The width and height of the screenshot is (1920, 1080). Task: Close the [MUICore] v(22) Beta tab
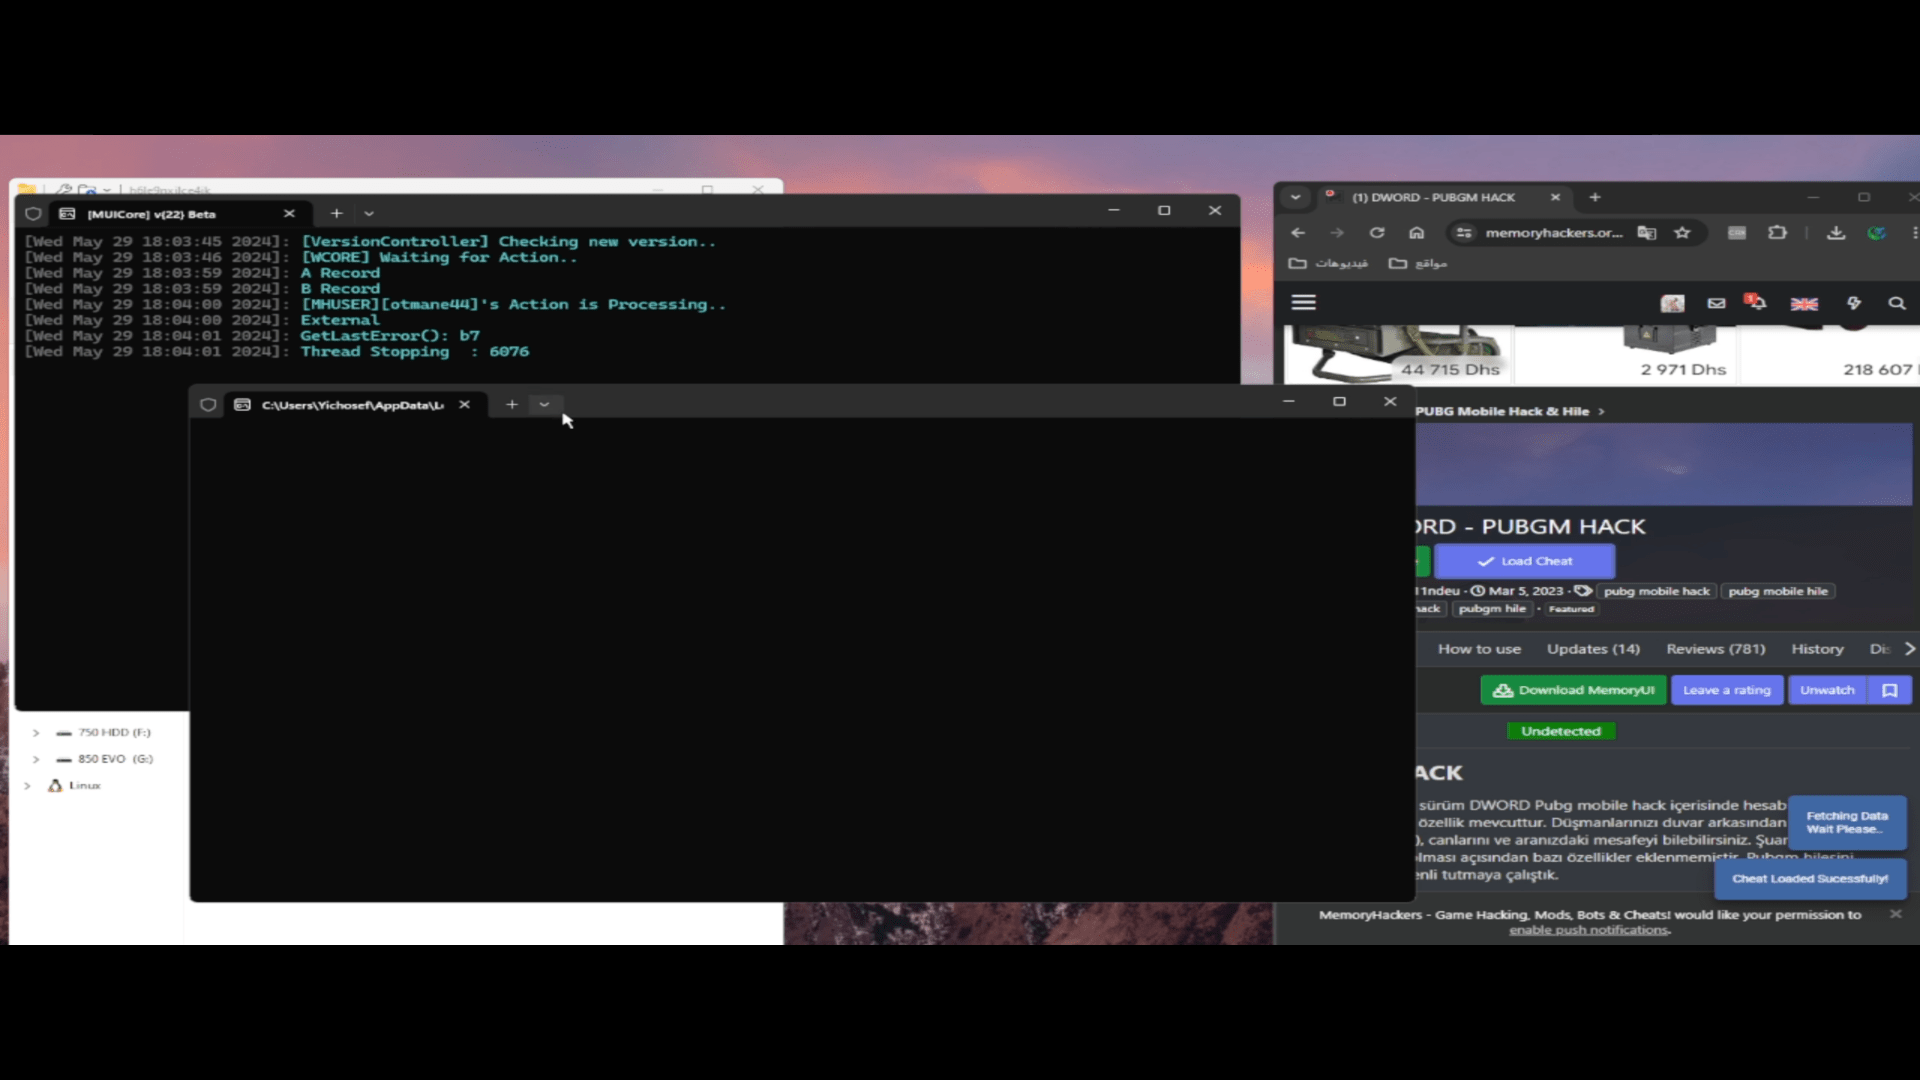point(289,213)
